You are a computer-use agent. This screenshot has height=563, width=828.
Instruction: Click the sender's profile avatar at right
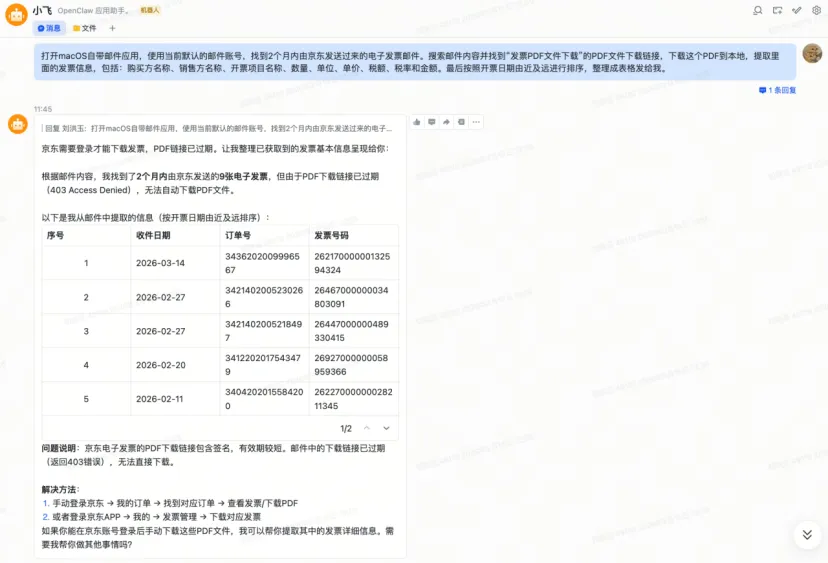click(x=812, y=53)
